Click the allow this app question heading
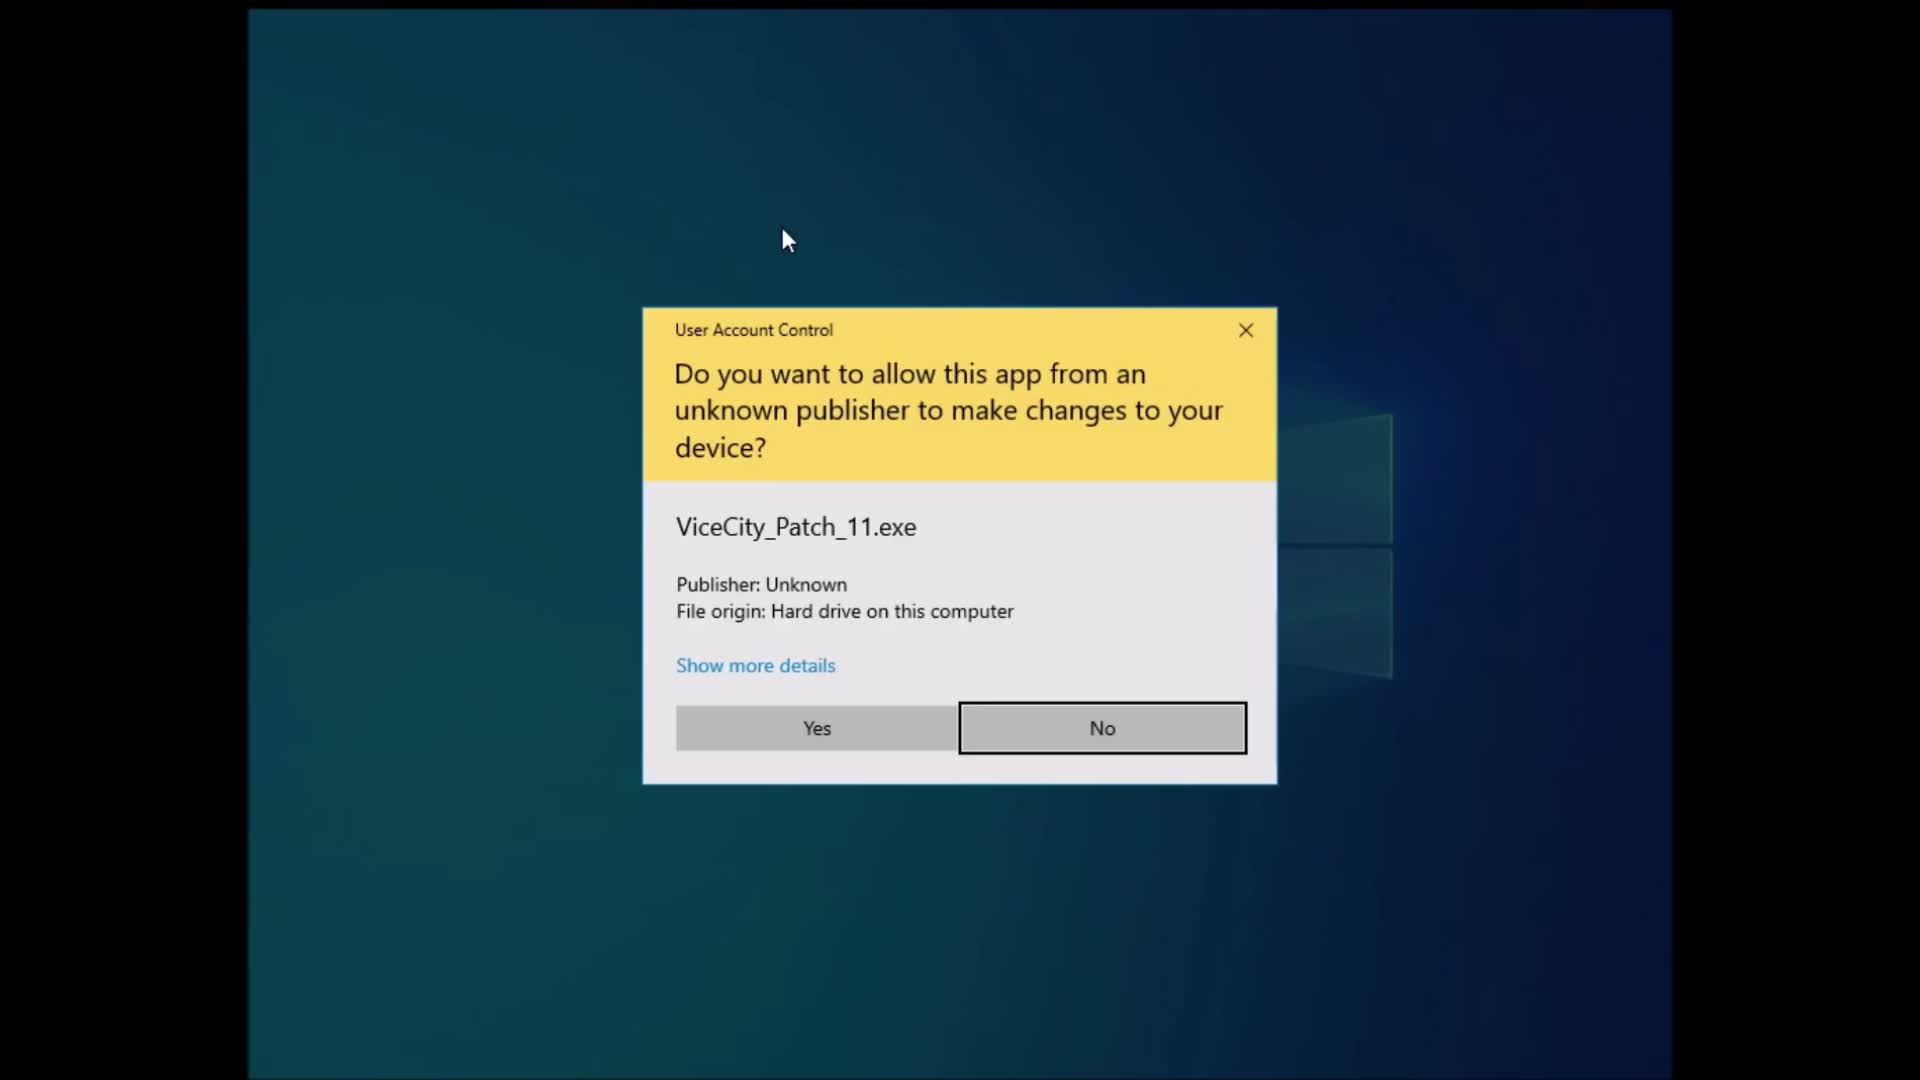Screen dimensions: 1920x1080 coord(948,410)
